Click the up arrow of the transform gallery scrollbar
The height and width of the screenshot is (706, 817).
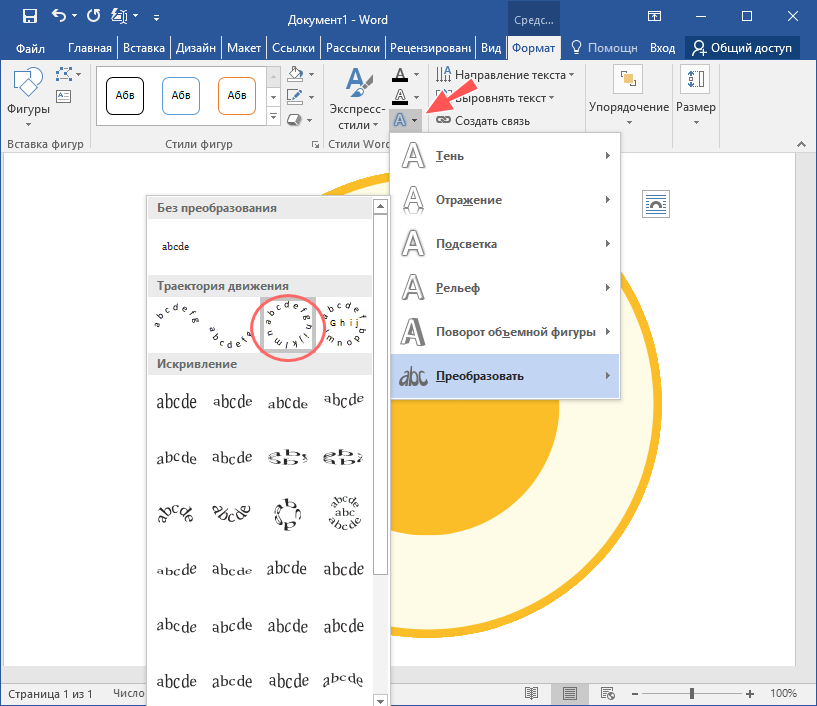pyautogui.click(x=381, y=207)
